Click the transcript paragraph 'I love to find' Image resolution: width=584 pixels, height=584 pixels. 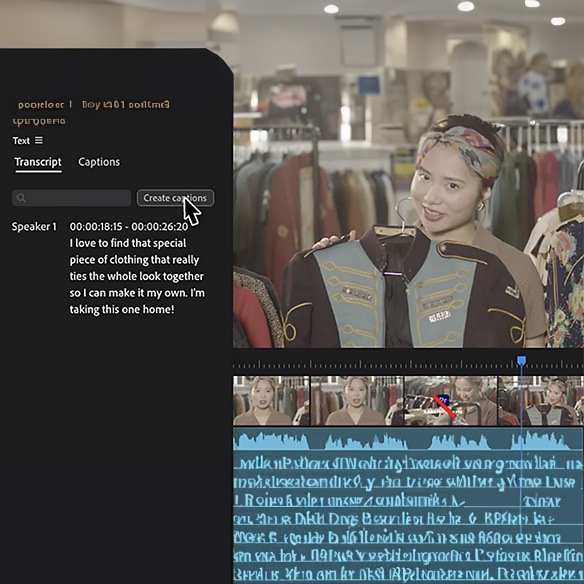point(137,276)
